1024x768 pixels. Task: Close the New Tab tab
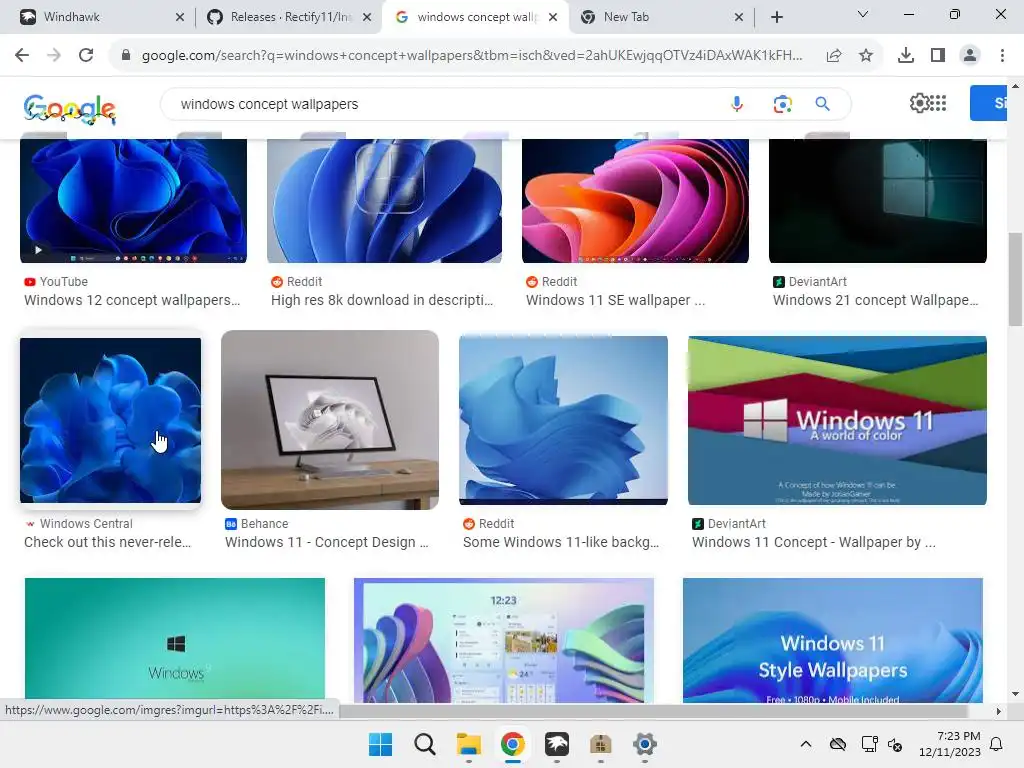coord(739,18)
